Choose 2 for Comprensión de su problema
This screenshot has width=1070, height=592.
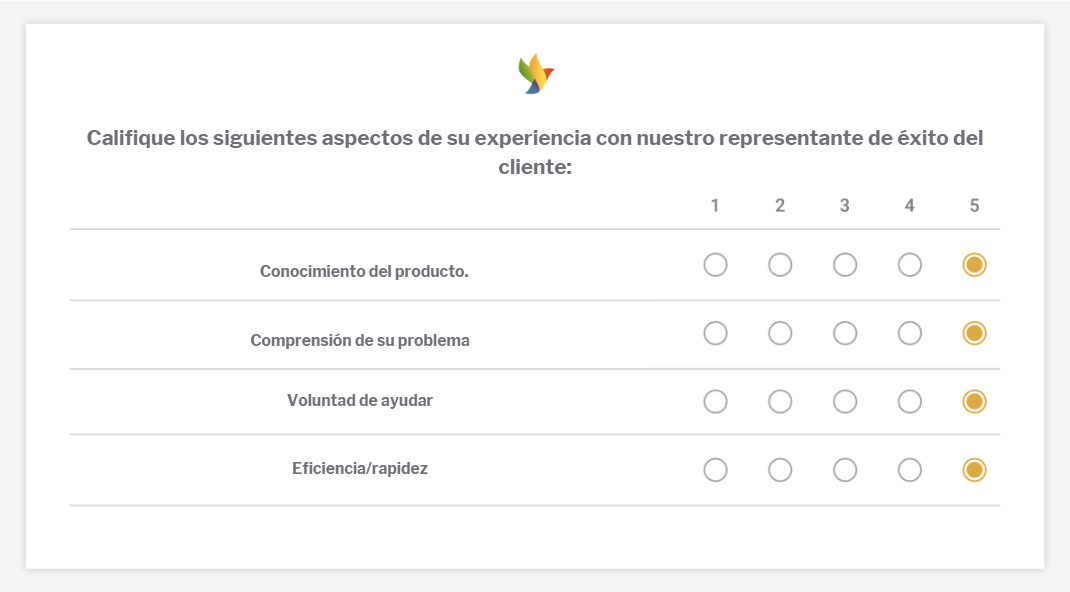(x=780, y=333)
